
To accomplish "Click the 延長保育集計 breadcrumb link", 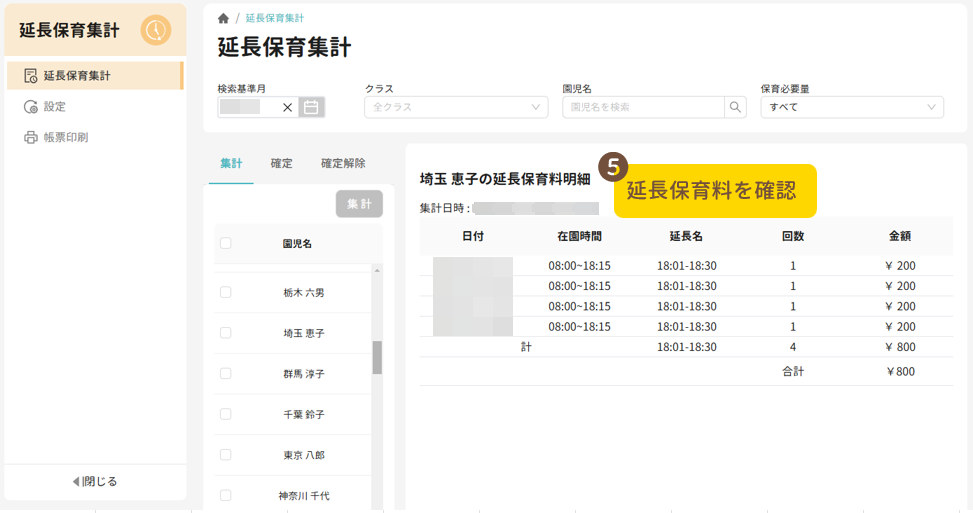I will (x=275, y=18).
